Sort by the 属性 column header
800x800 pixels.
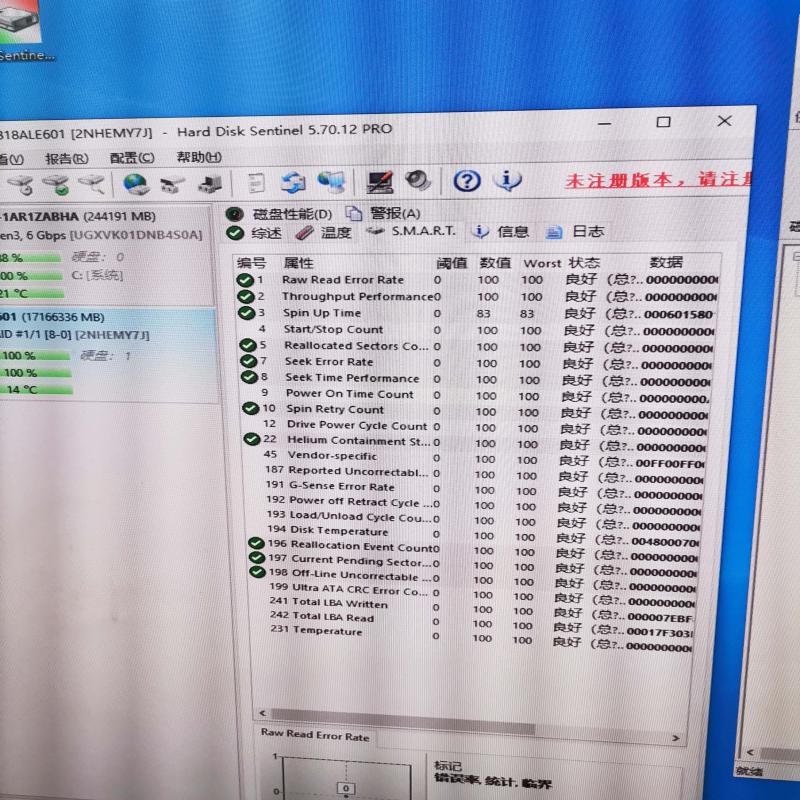tap(299, 263)
